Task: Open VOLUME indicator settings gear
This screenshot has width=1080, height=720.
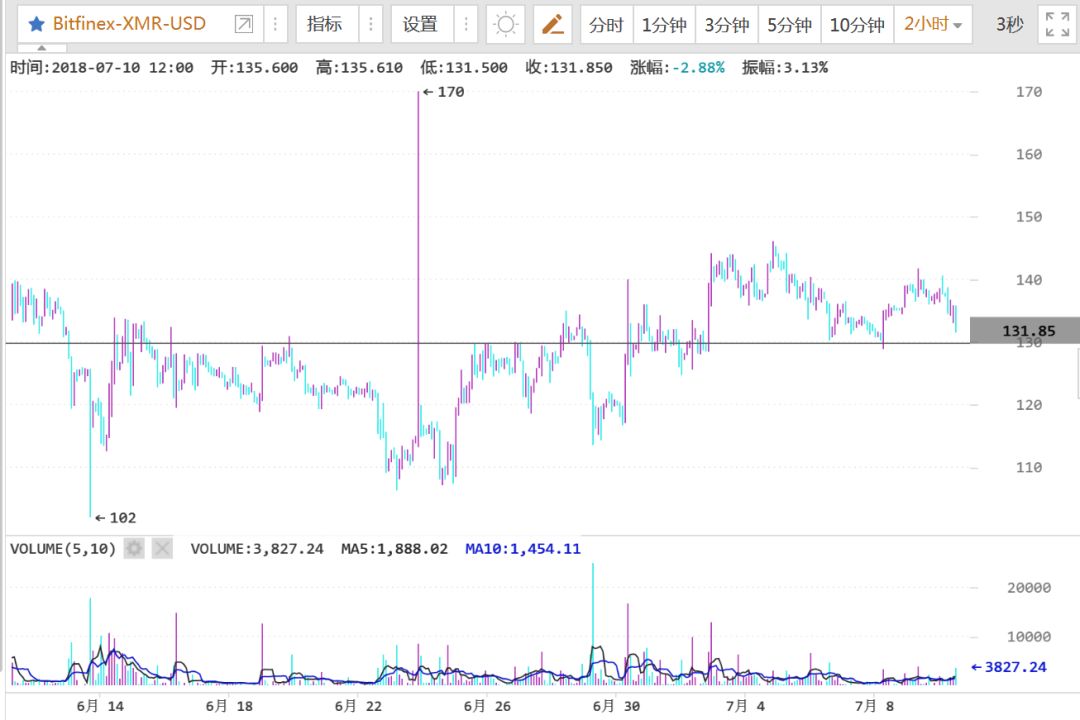Action: click(x=134, y=548)
